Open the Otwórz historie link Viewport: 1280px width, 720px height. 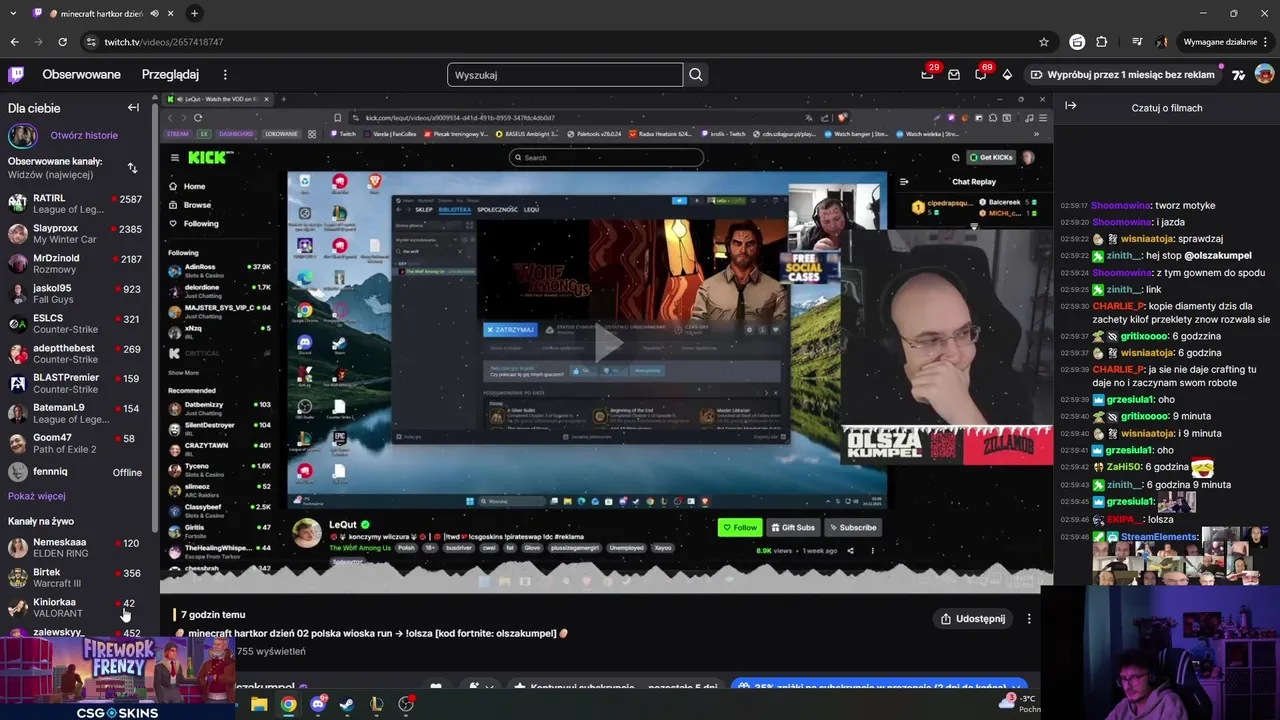click(84, 135)
